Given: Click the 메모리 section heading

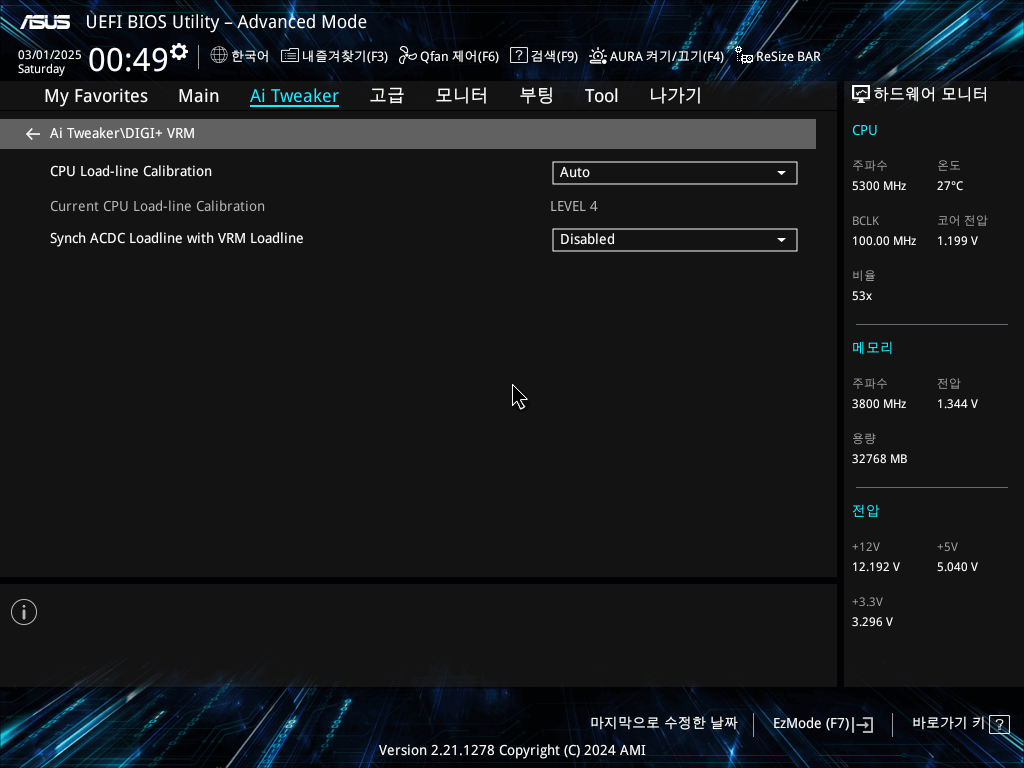Looking at the screenshot, I should pos(872,347).
